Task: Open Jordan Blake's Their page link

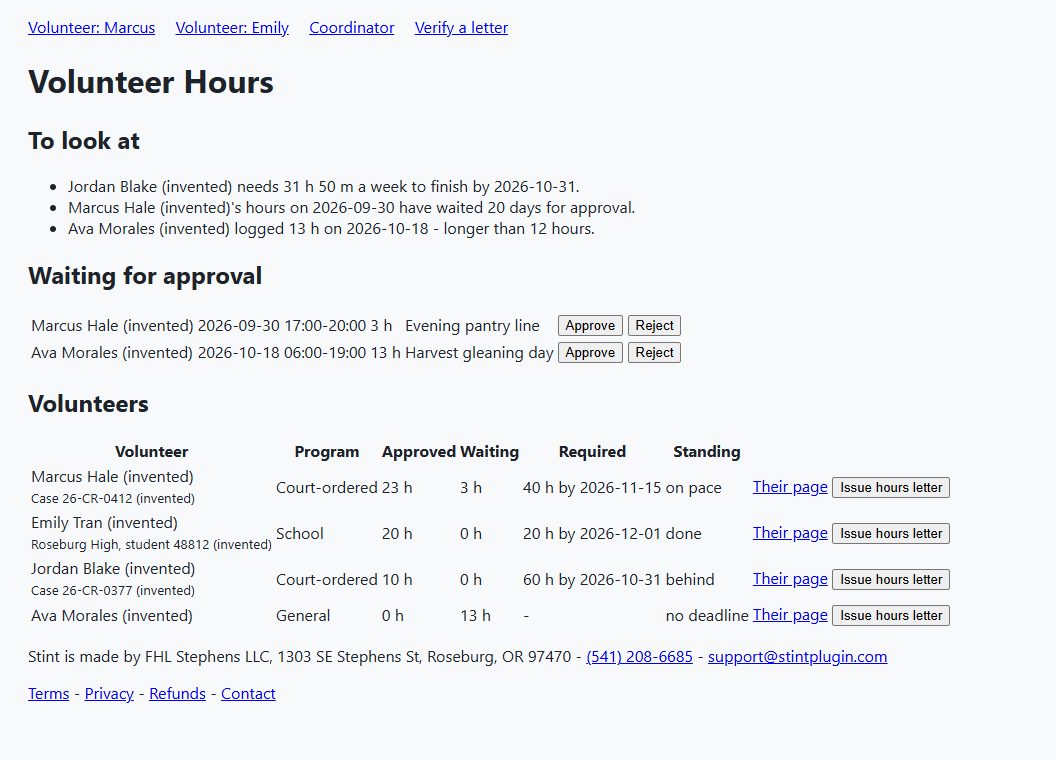Action: point(790,579)
